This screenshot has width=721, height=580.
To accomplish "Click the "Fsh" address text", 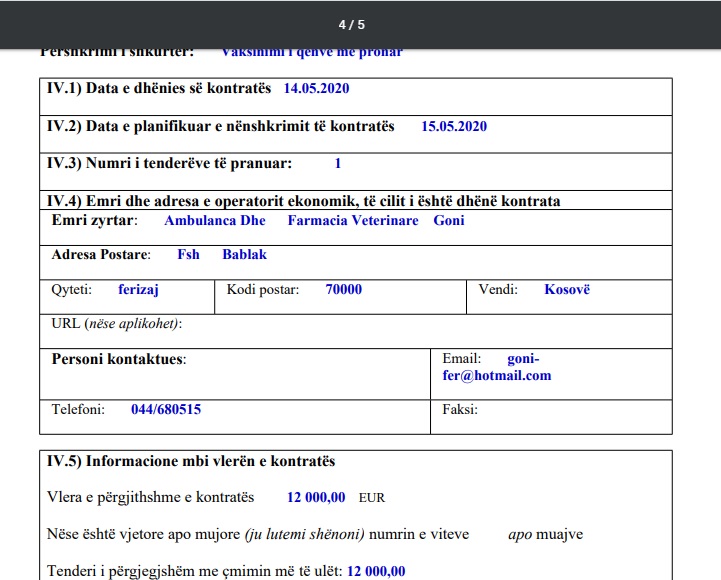I will 189,254.
